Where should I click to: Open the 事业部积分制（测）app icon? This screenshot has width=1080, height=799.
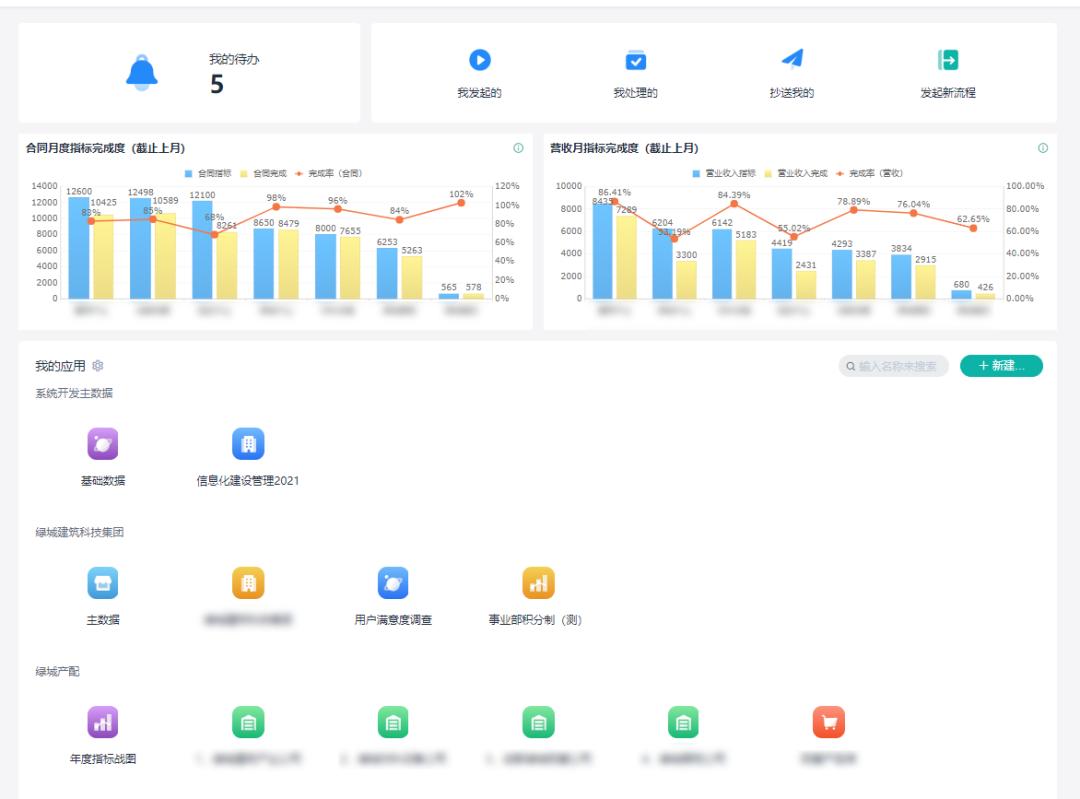click(539, 583)
